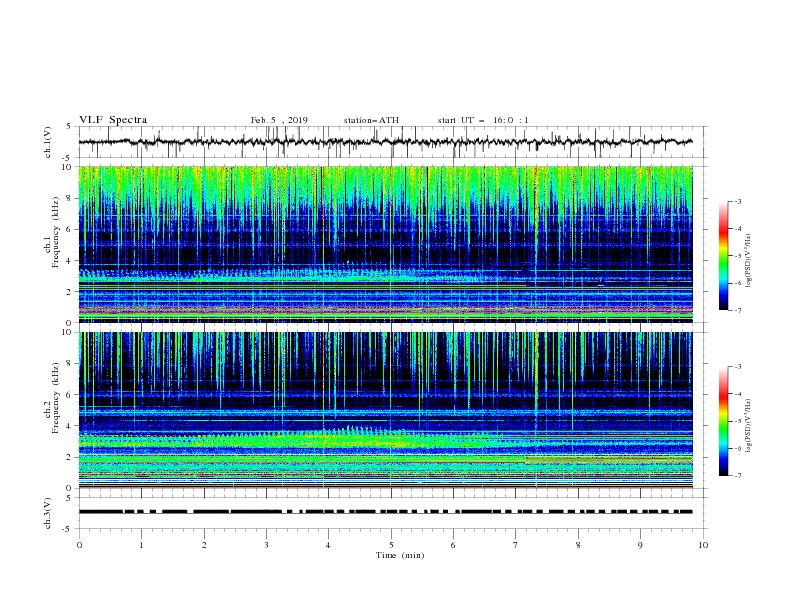Image resolution: width=792 pixels, height=612 pixels.
Task: Click the "0" tick on the Time axis
Action: [x=79, y=545]
